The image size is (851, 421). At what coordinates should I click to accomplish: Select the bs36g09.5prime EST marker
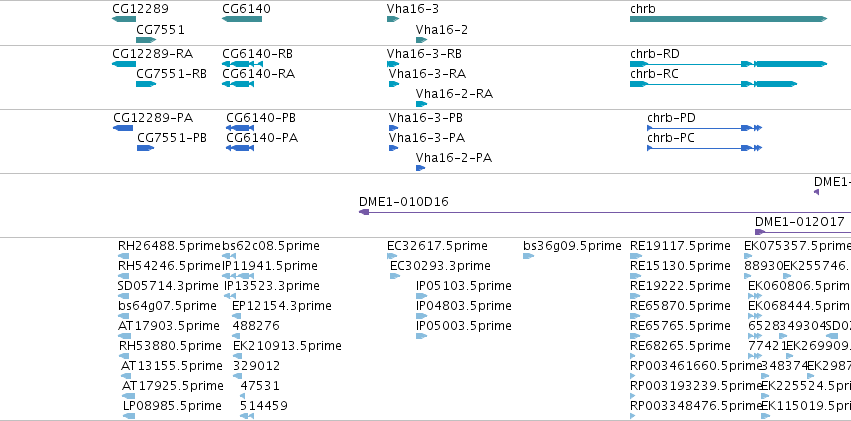[528, 256]
